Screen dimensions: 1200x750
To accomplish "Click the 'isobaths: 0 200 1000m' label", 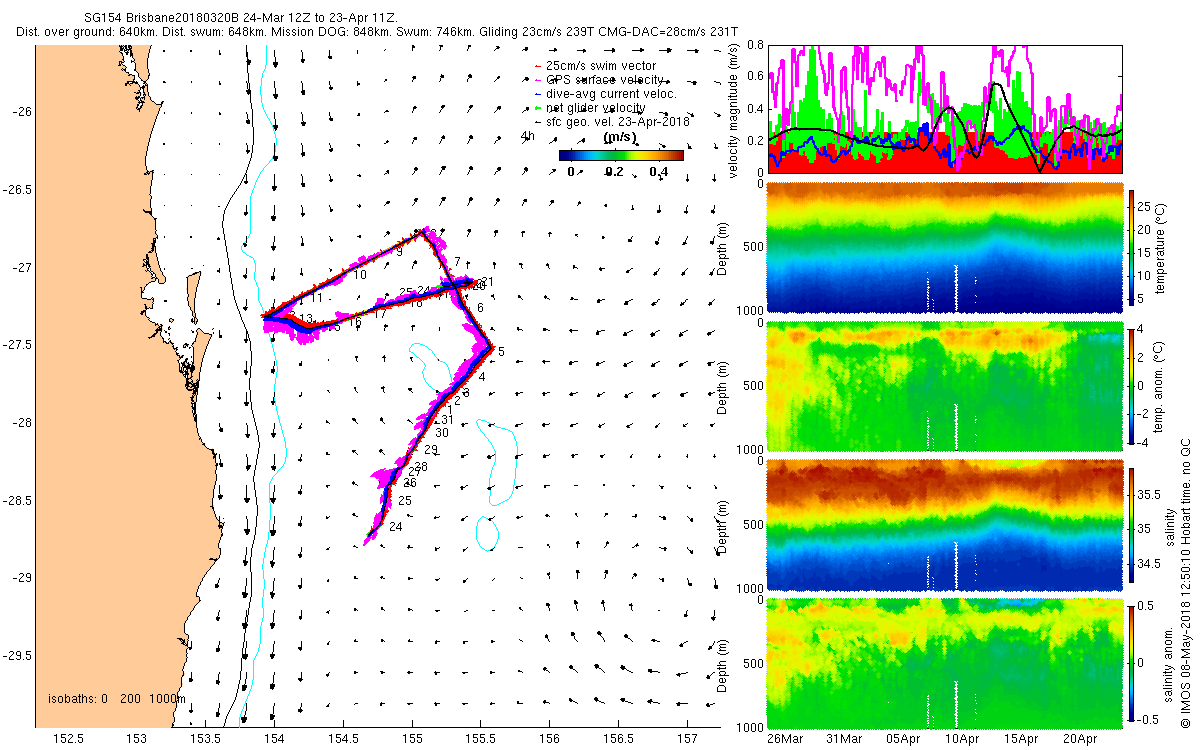I will click(117, 699).
